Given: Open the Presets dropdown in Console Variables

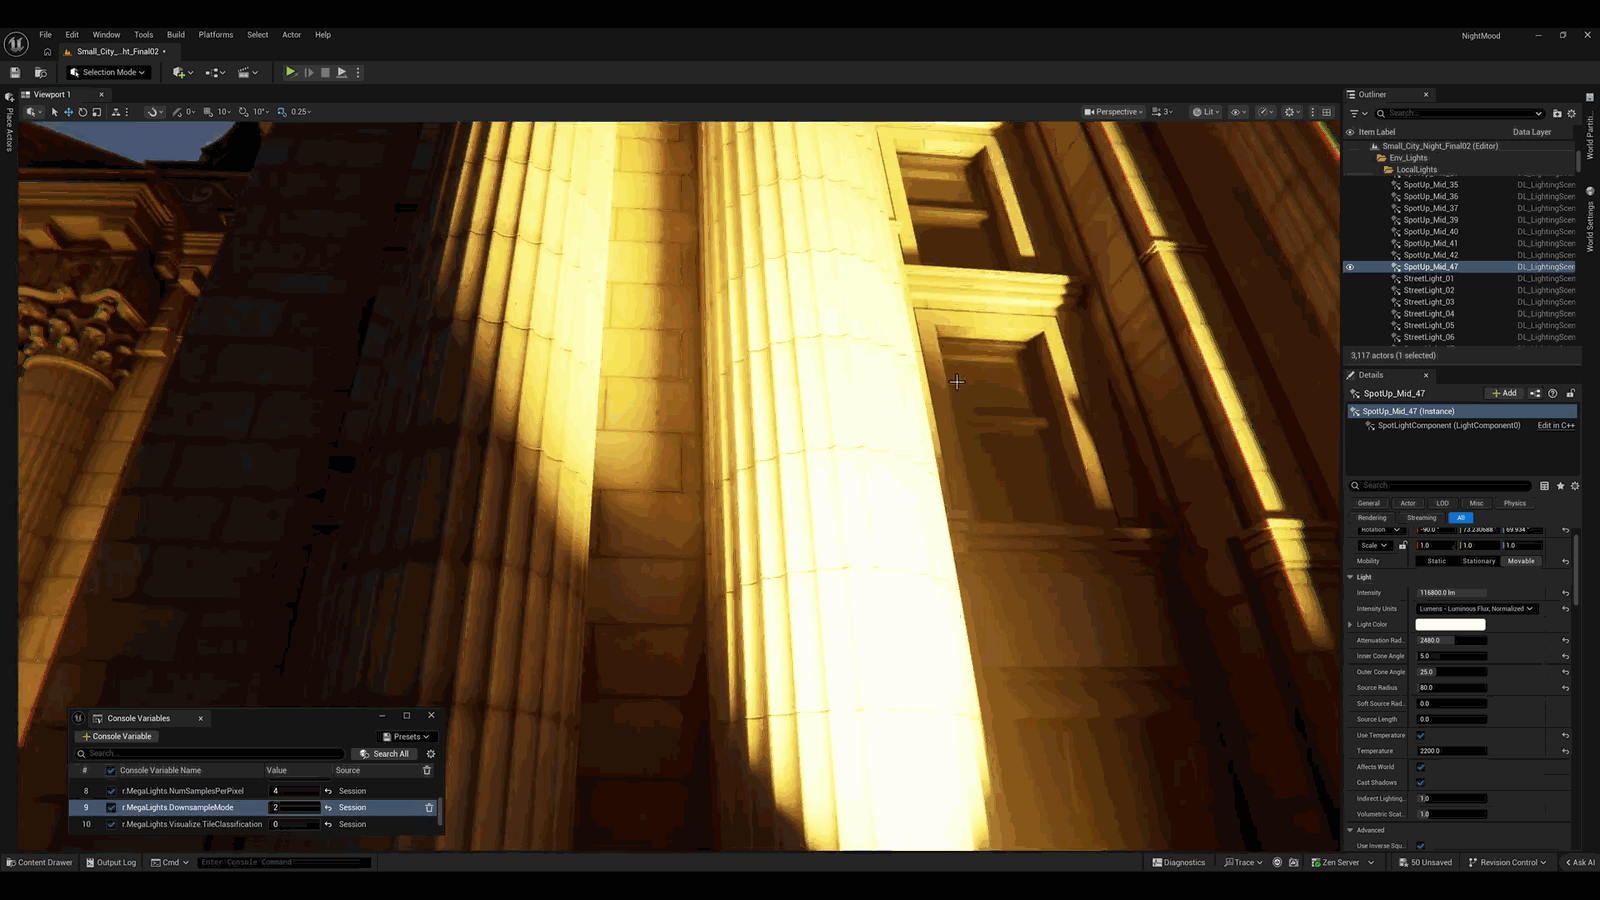Looking at the screenshot, I should pos(406,737).
